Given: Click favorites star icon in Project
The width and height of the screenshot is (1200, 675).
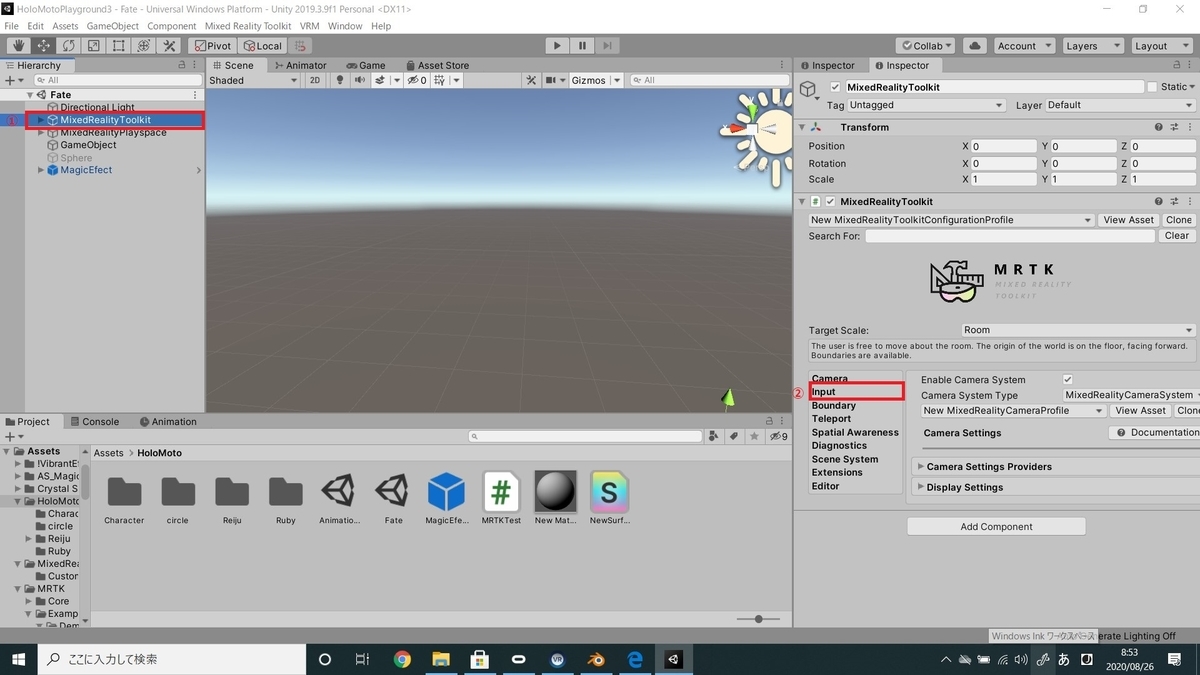Looking at the screenshot, I should pyautogui.click(x=752, y=436).
